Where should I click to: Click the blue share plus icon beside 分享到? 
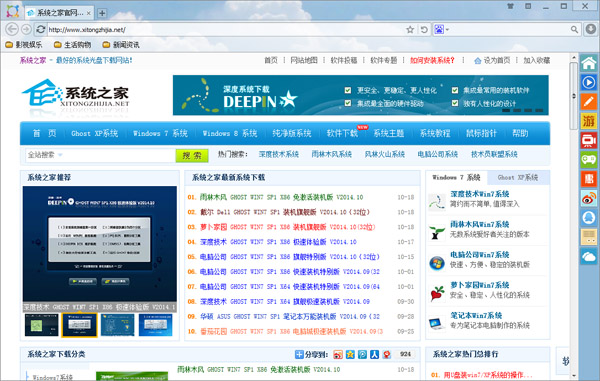[x=299, y=355]
